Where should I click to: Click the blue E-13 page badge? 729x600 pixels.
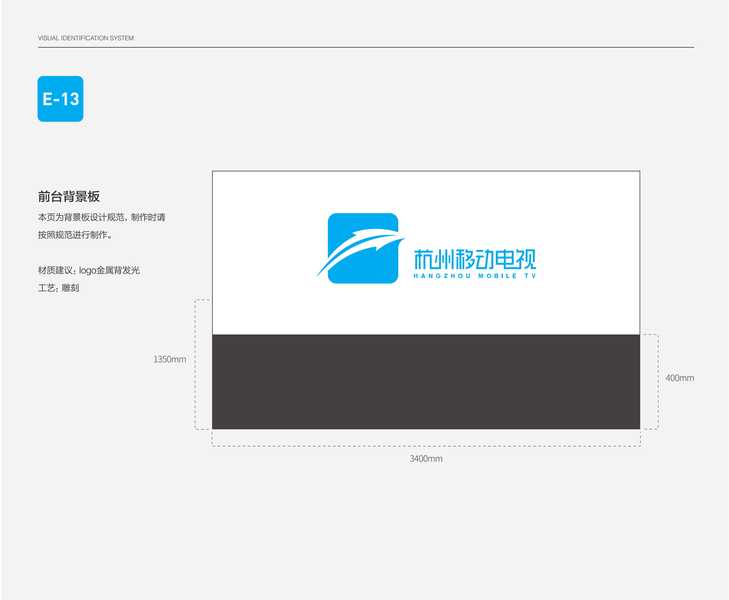[x=60, y=99]
